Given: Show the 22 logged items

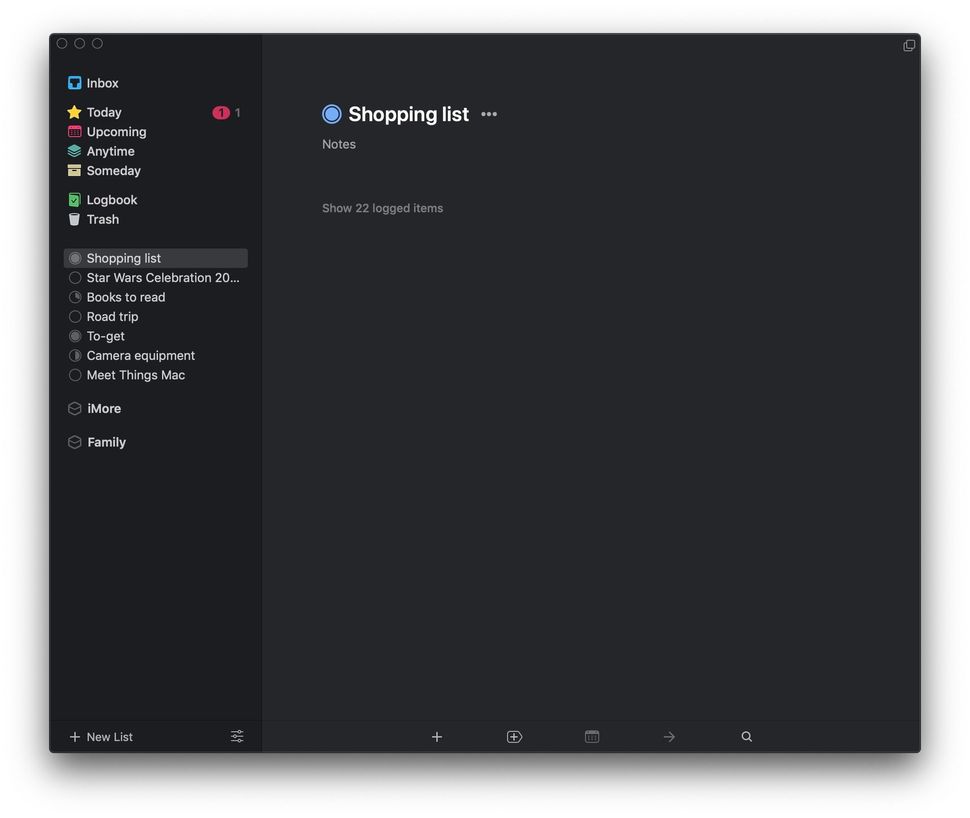Looking at the screenshot, I should coord(382,208).
